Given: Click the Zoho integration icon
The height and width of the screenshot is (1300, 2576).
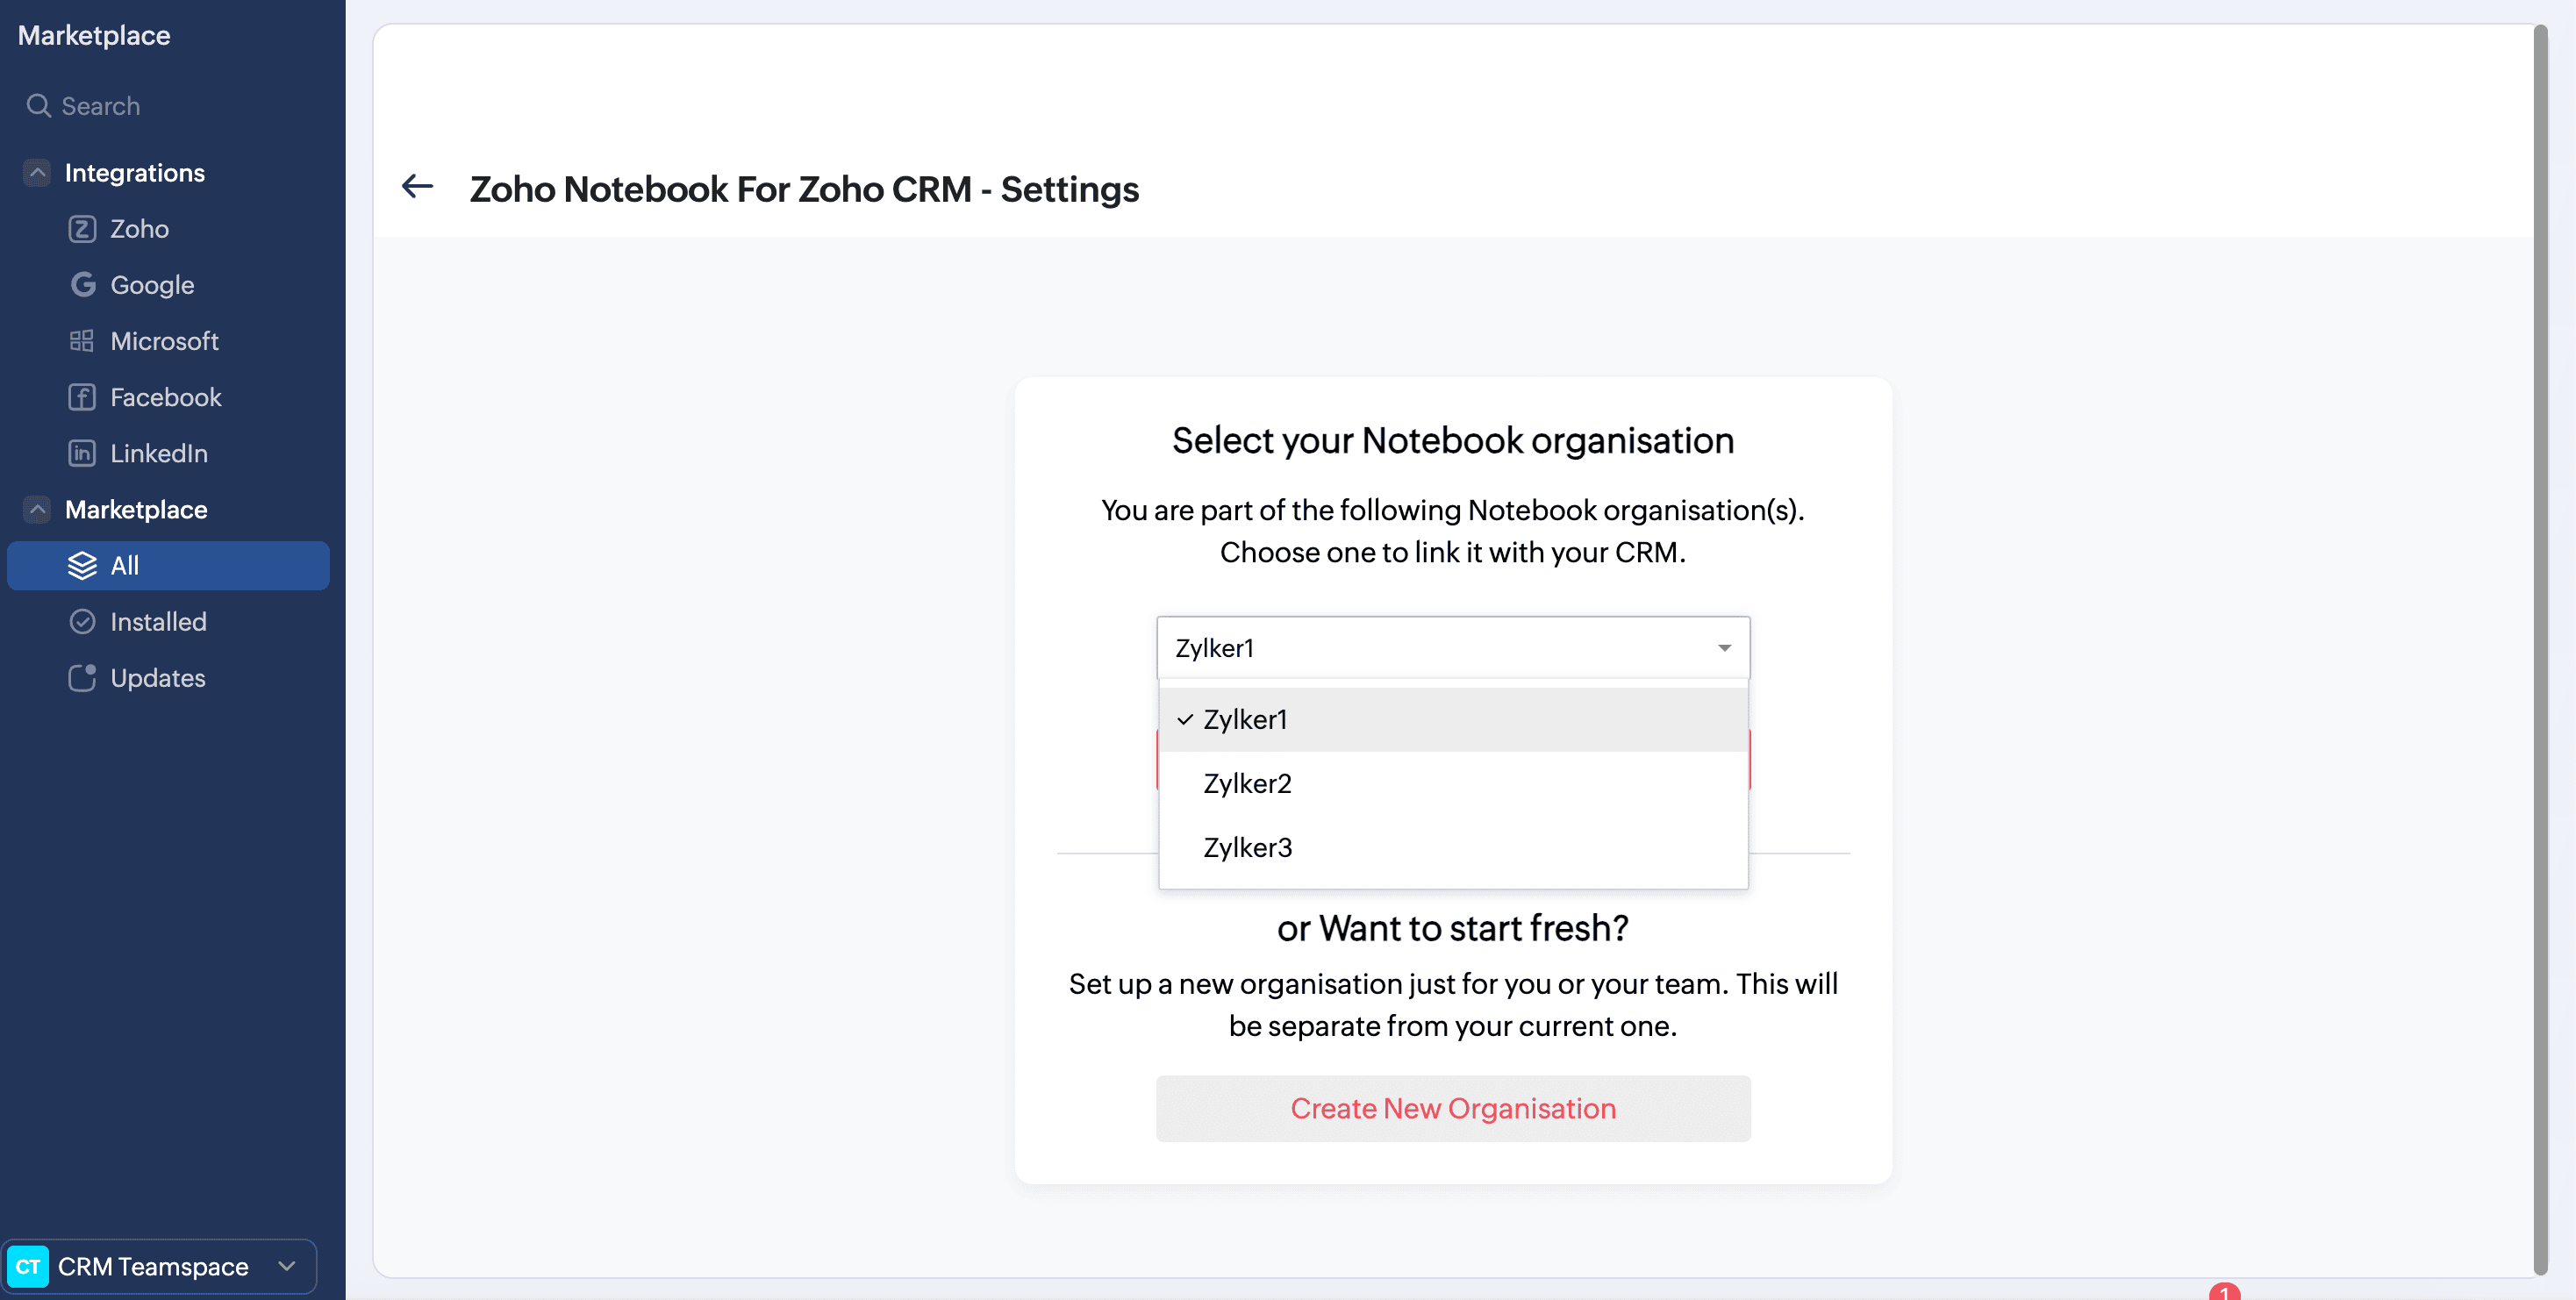Looking at the screenshot, I should 82,229.
